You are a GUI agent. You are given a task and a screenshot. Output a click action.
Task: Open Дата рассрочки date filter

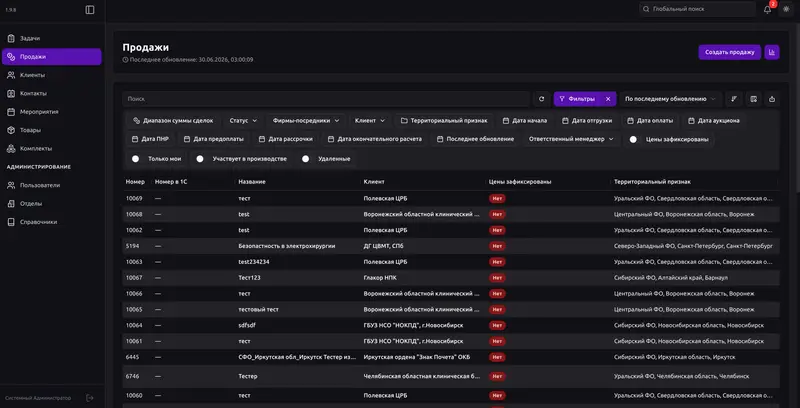click(x=285, y=139)
